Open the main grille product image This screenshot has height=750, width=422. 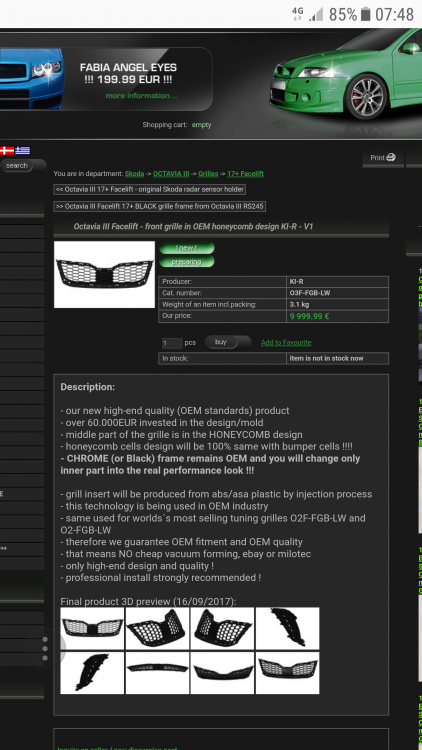(x=104, y=274)
